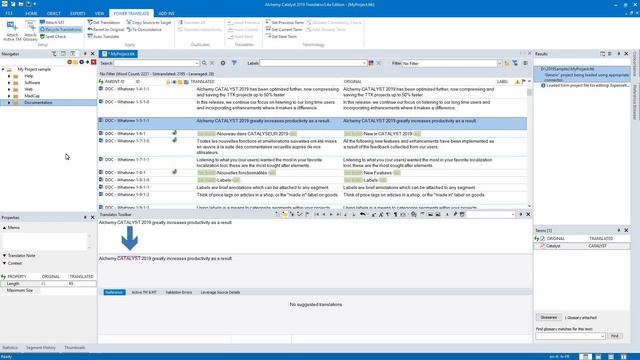Switch to Active TM & MT tab
Image resolution: width=640 pixels, height=360 pixels.
coord(144,292)
